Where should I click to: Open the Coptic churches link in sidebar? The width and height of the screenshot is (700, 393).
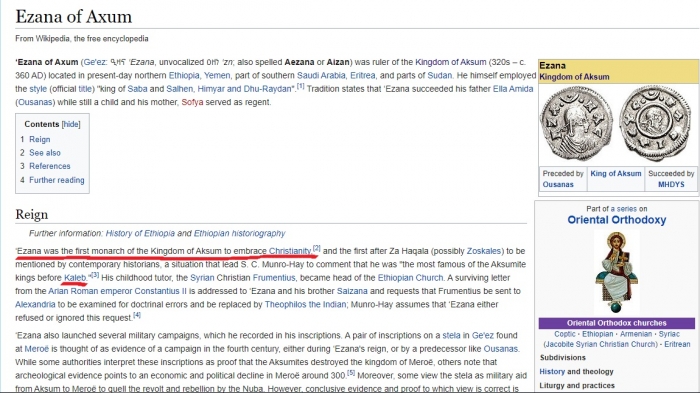click(x=565, y=334)
